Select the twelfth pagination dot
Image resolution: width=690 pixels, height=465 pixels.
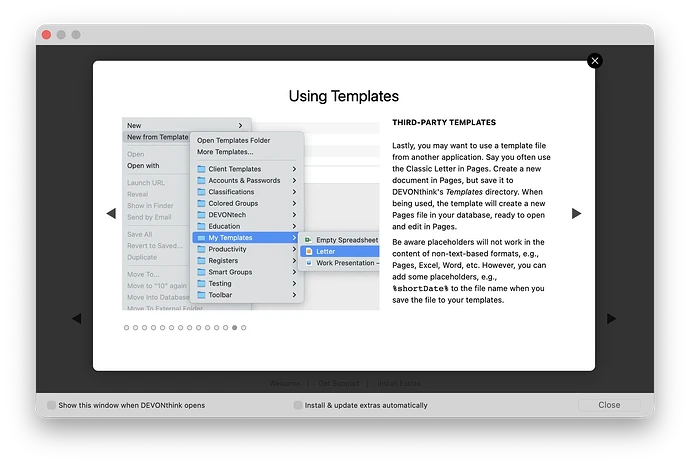tap(226, 328)
